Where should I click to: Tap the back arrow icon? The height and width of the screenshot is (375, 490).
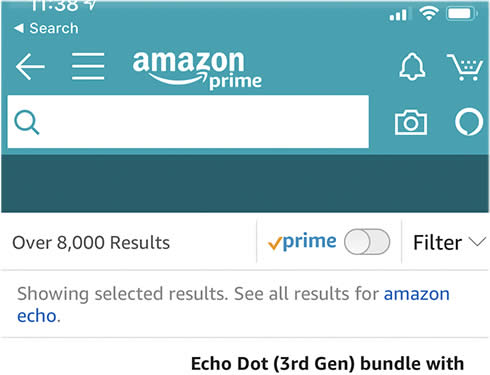30,67
